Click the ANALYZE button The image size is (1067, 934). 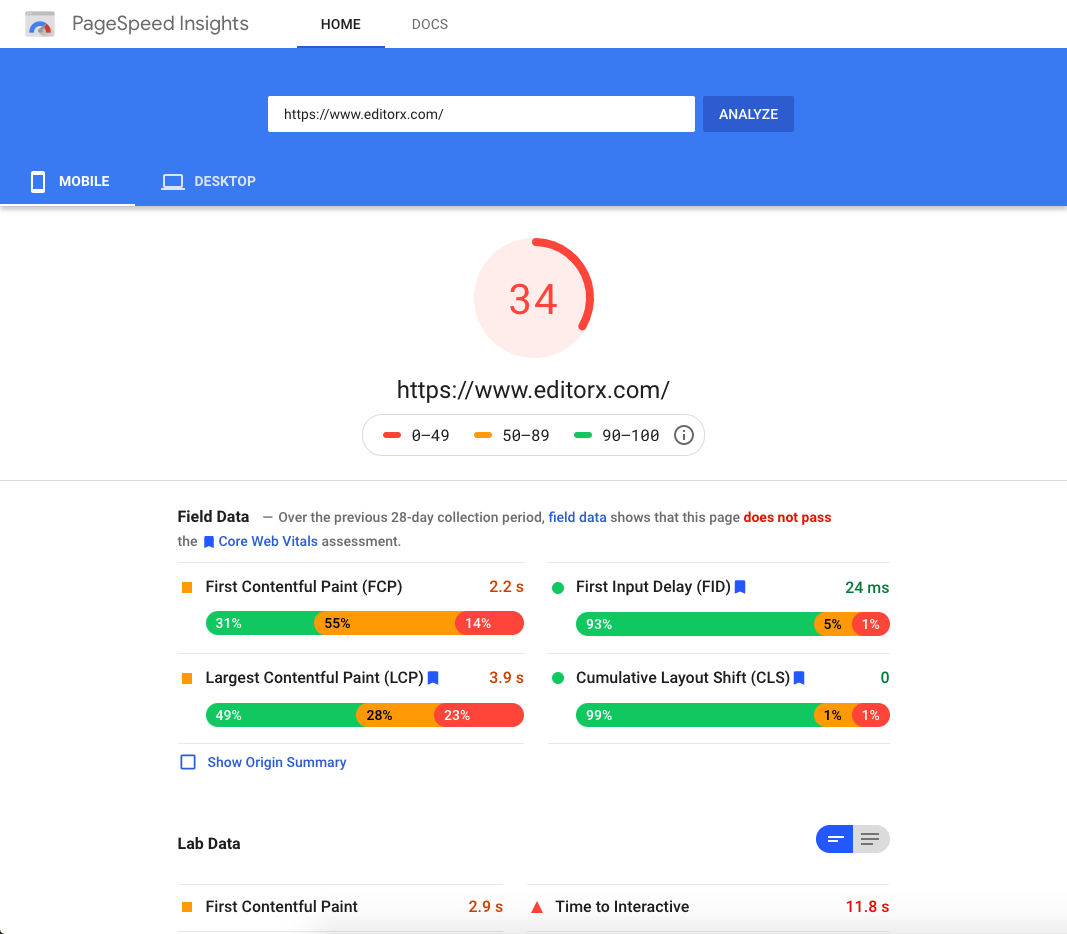coord(748,114)
